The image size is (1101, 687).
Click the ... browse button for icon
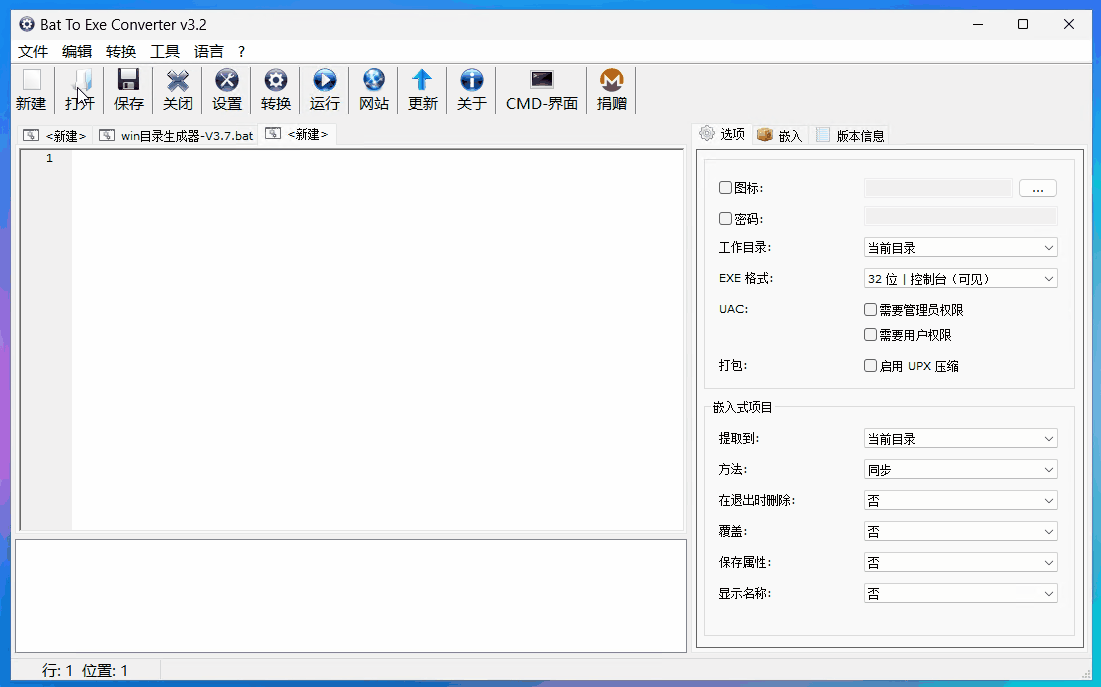click(x=1037, y=188)
